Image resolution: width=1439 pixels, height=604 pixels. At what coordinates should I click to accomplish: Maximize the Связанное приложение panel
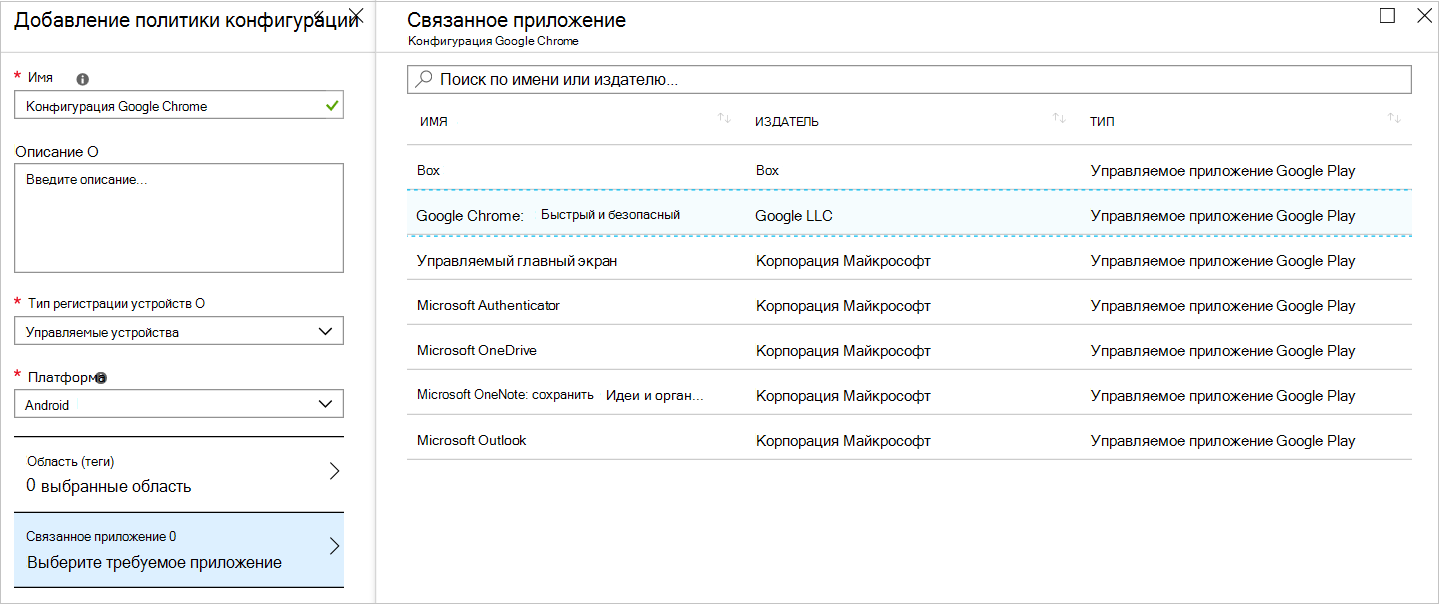pyautogui.click(x=1387, y=15)
